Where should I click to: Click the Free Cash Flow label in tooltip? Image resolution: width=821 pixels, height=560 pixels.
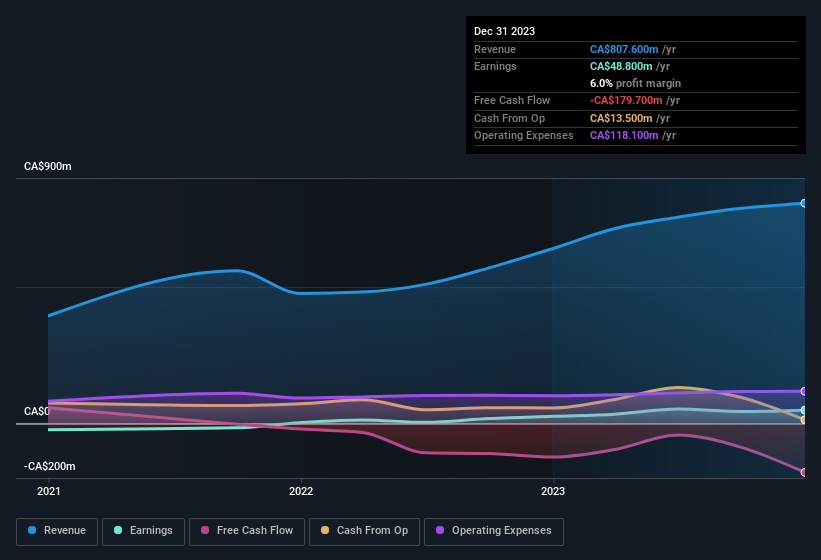click(512, 100)
